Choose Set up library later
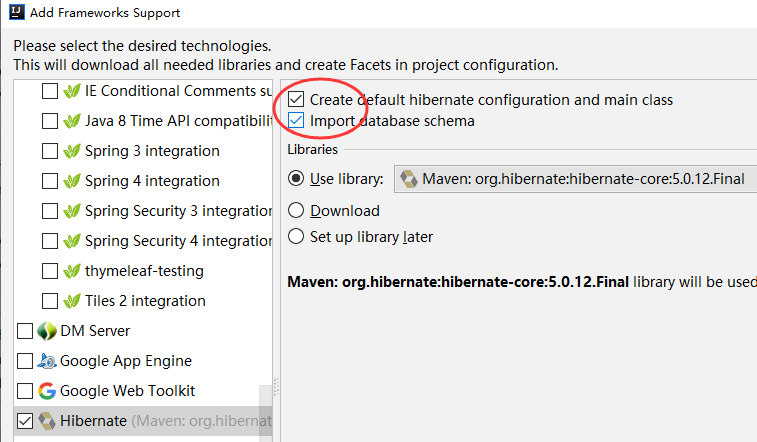The image size is (757, 442). 296,237
